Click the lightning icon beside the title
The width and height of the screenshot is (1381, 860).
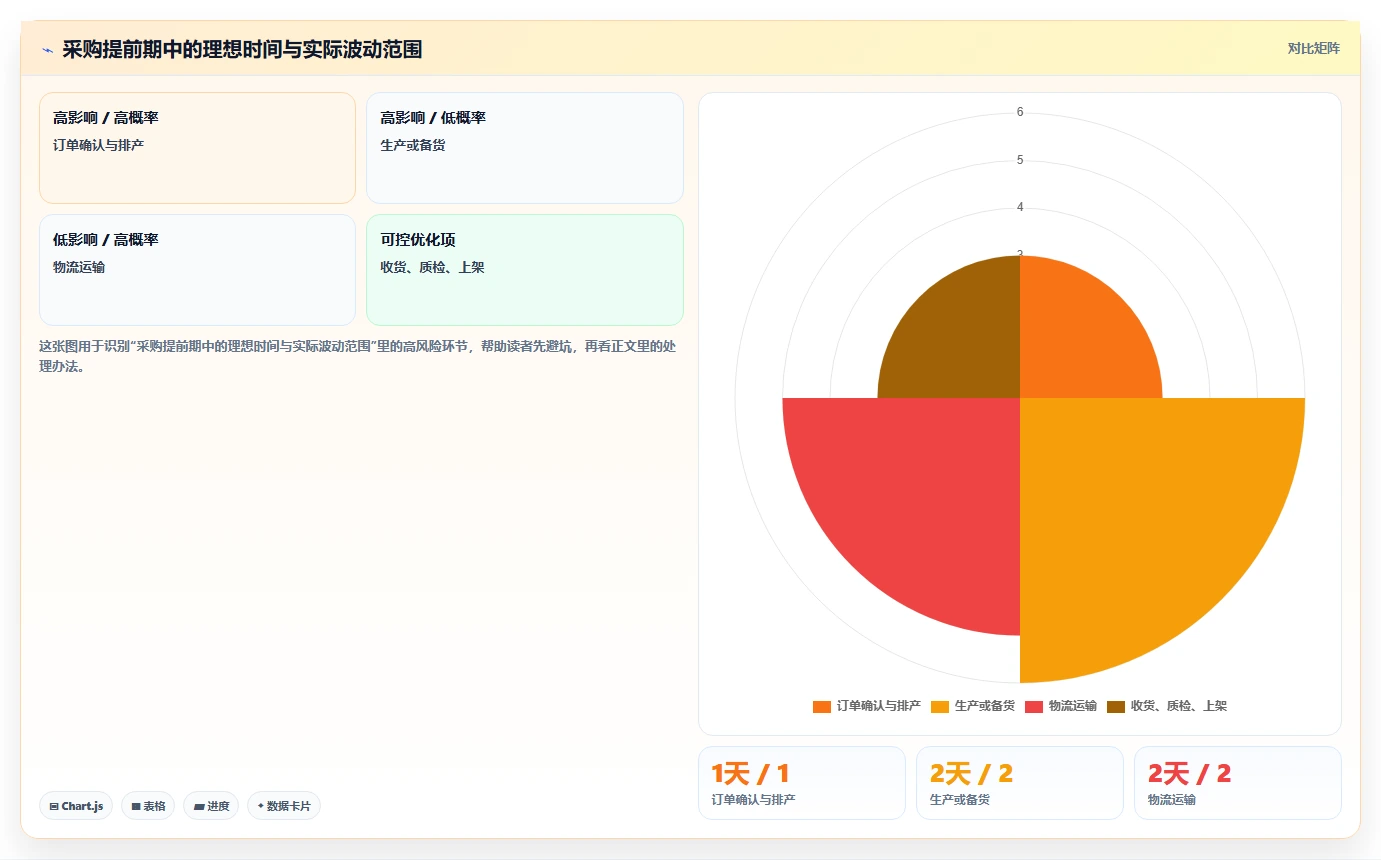click(x=47, y=49)
